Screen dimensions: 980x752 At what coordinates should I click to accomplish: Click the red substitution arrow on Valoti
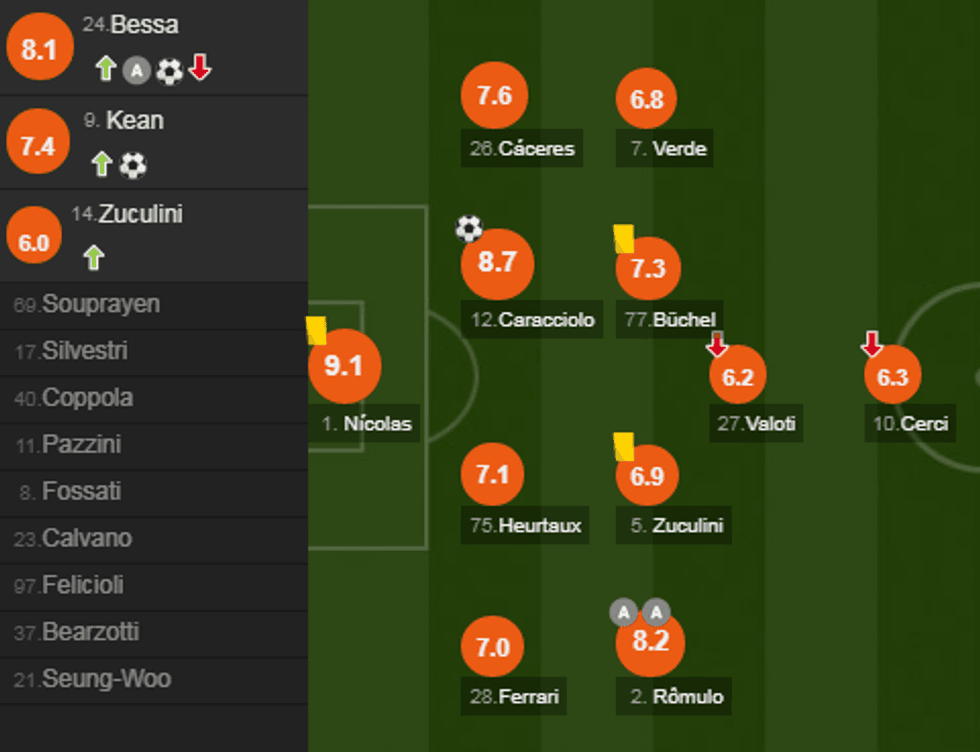pyautogui.click(x=717, y=345)
